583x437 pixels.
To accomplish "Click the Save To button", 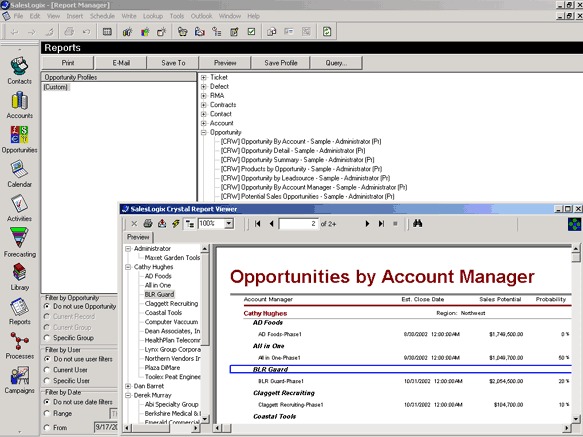I will [x=173, y=63].
